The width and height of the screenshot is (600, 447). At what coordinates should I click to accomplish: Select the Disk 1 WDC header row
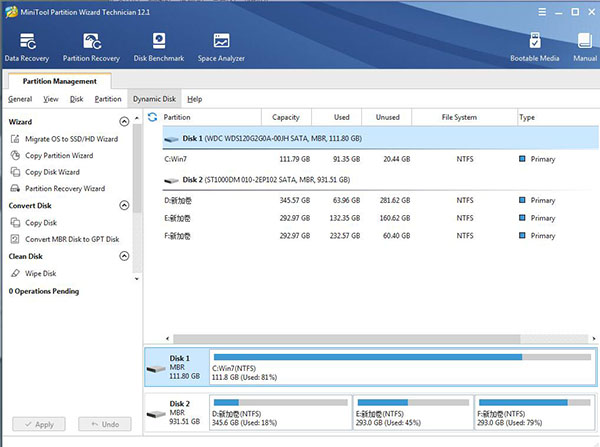point(380,138)
